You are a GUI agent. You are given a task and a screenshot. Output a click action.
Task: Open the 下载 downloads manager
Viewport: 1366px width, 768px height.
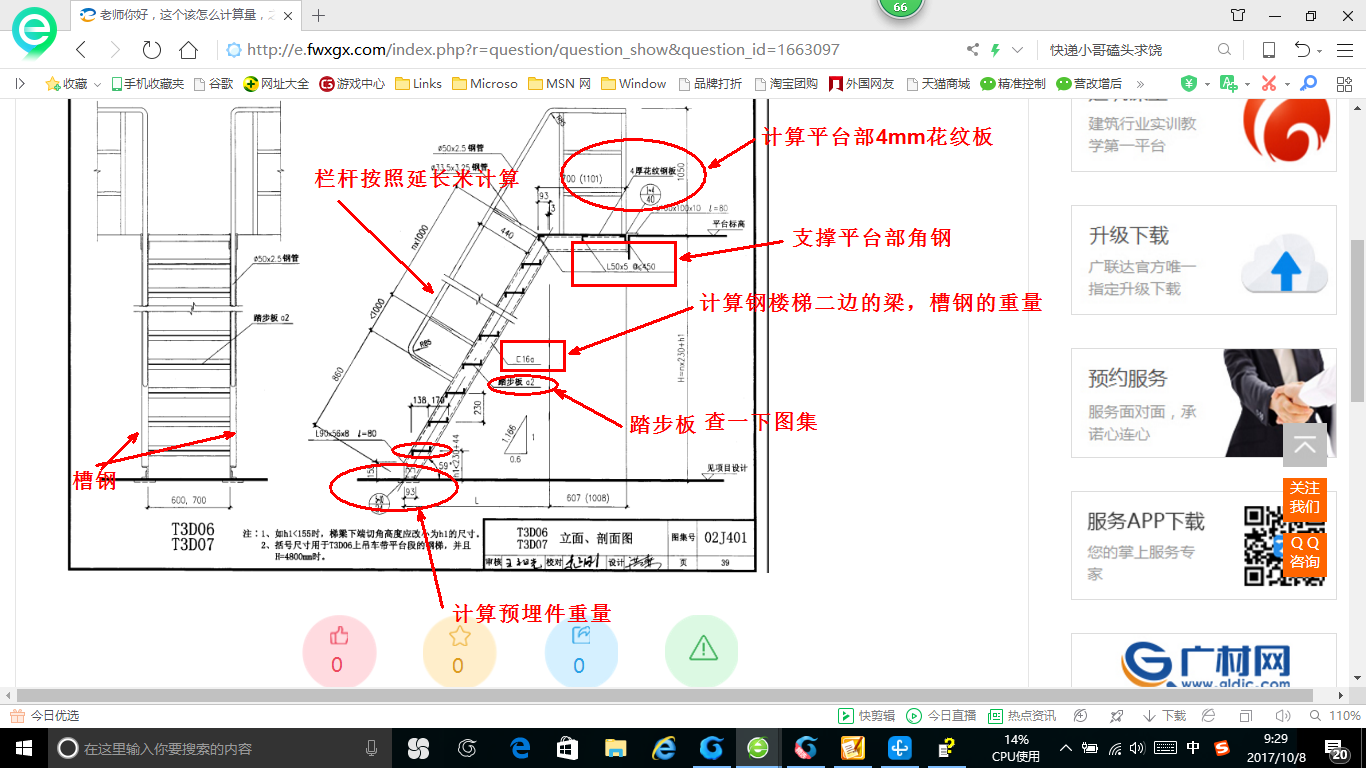pyautogui.click(x=1164, y=716)
